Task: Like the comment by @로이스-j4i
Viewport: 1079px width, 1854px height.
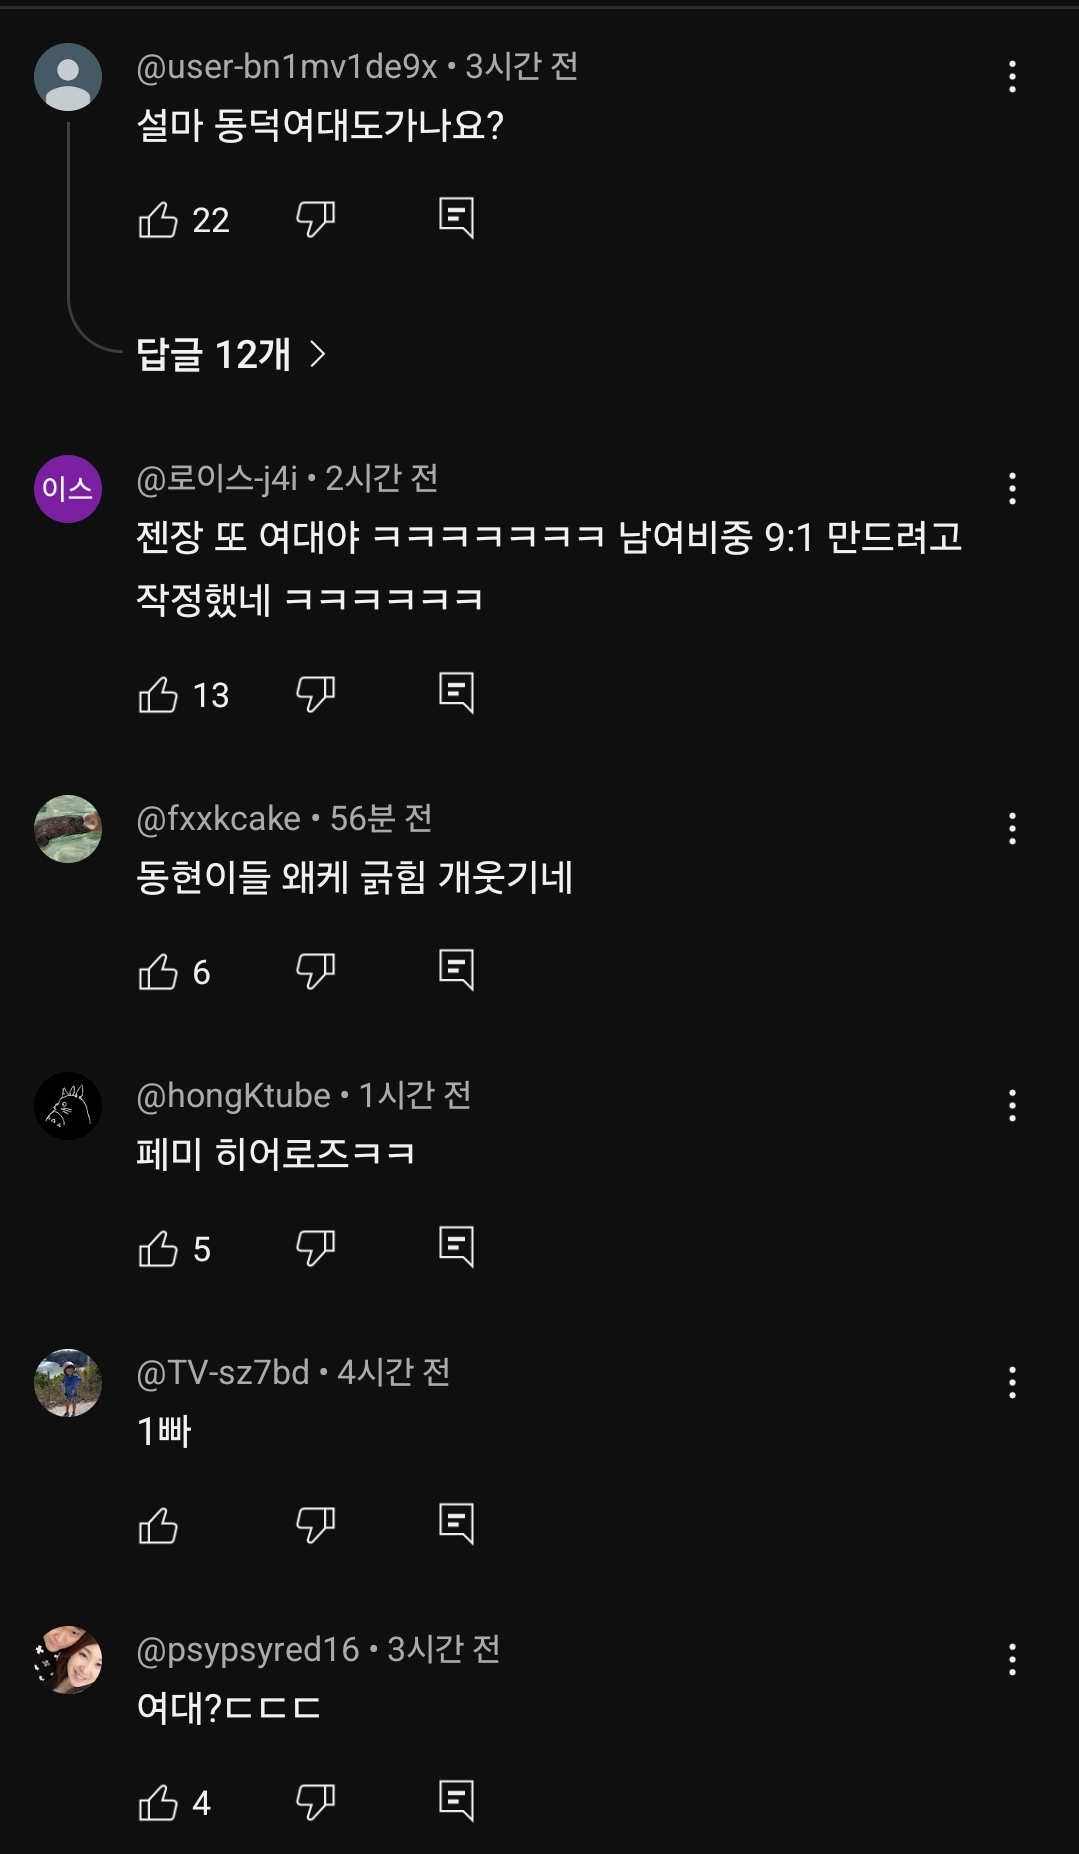Action: click(158, 694)
